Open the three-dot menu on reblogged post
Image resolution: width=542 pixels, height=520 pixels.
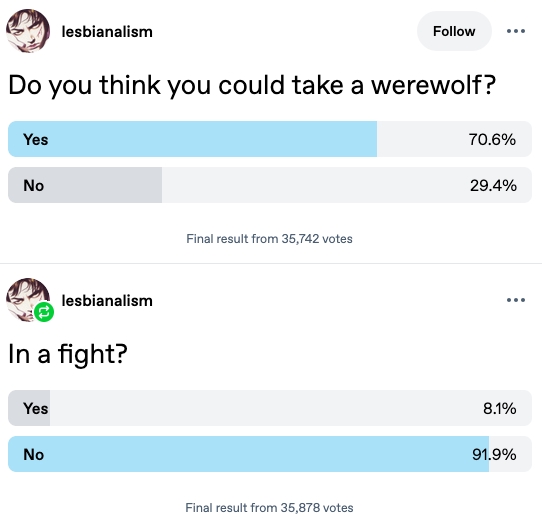(x=516, y=300)
